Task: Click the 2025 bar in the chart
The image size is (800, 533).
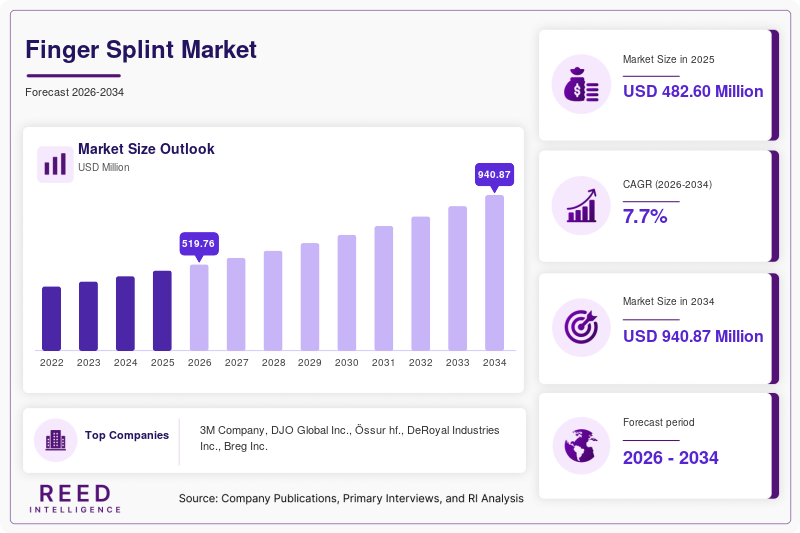Action: point(162,311)
